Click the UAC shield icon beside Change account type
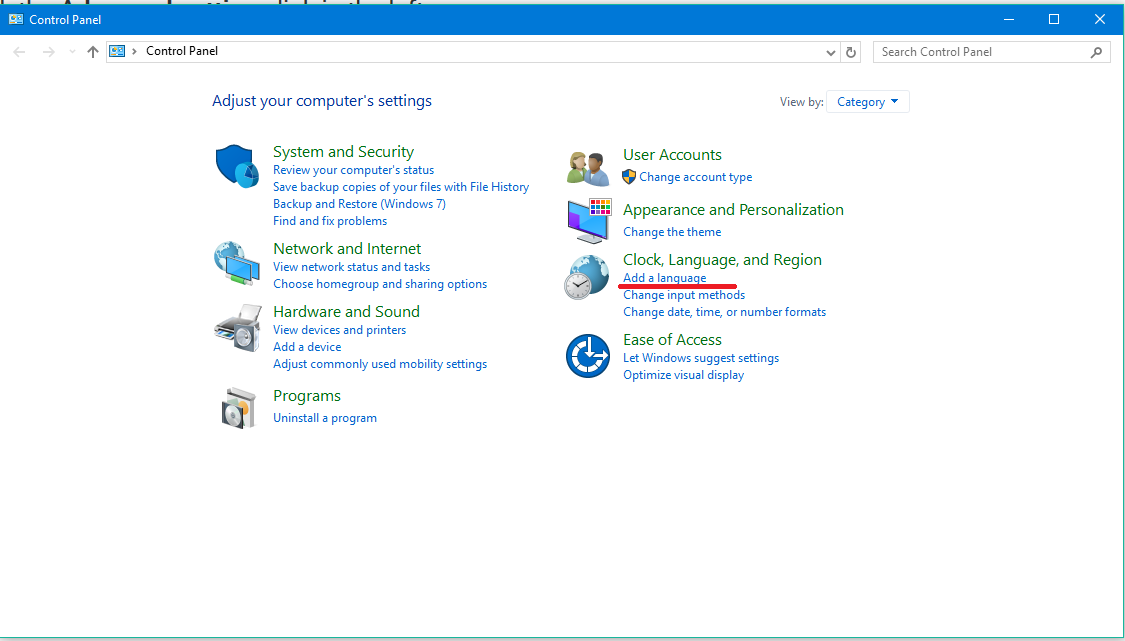This screenshot has height=641, width=1125. (629, 177)
